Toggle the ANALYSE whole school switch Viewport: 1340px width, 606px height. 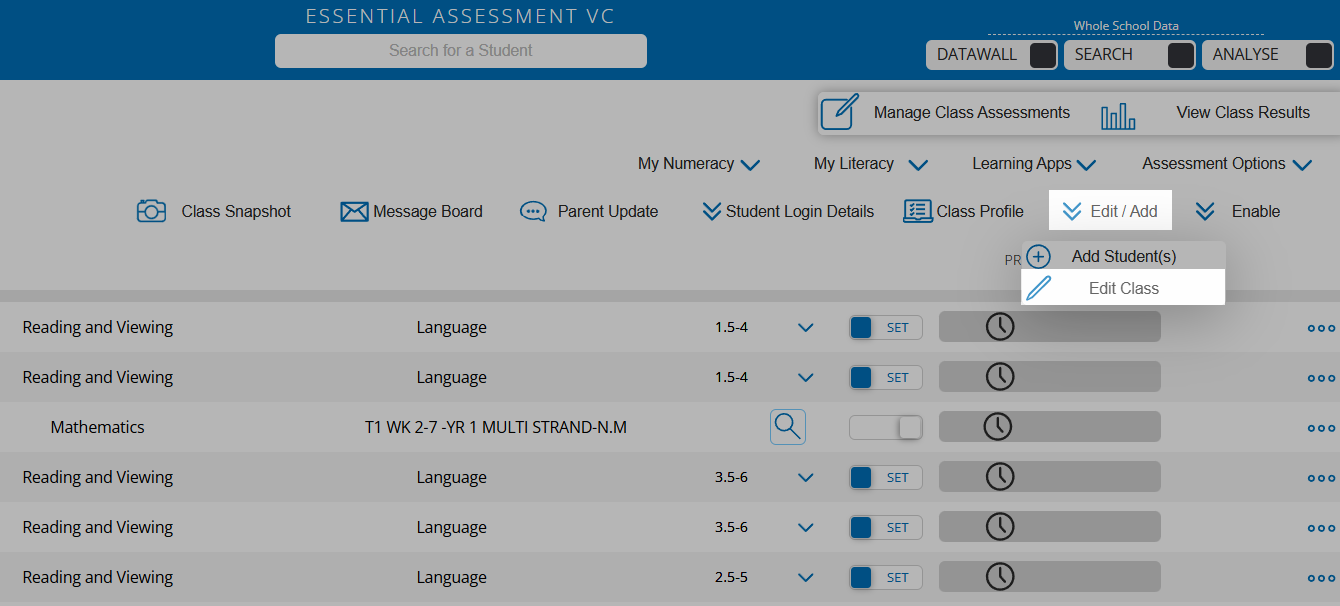tap(1319, 55)
